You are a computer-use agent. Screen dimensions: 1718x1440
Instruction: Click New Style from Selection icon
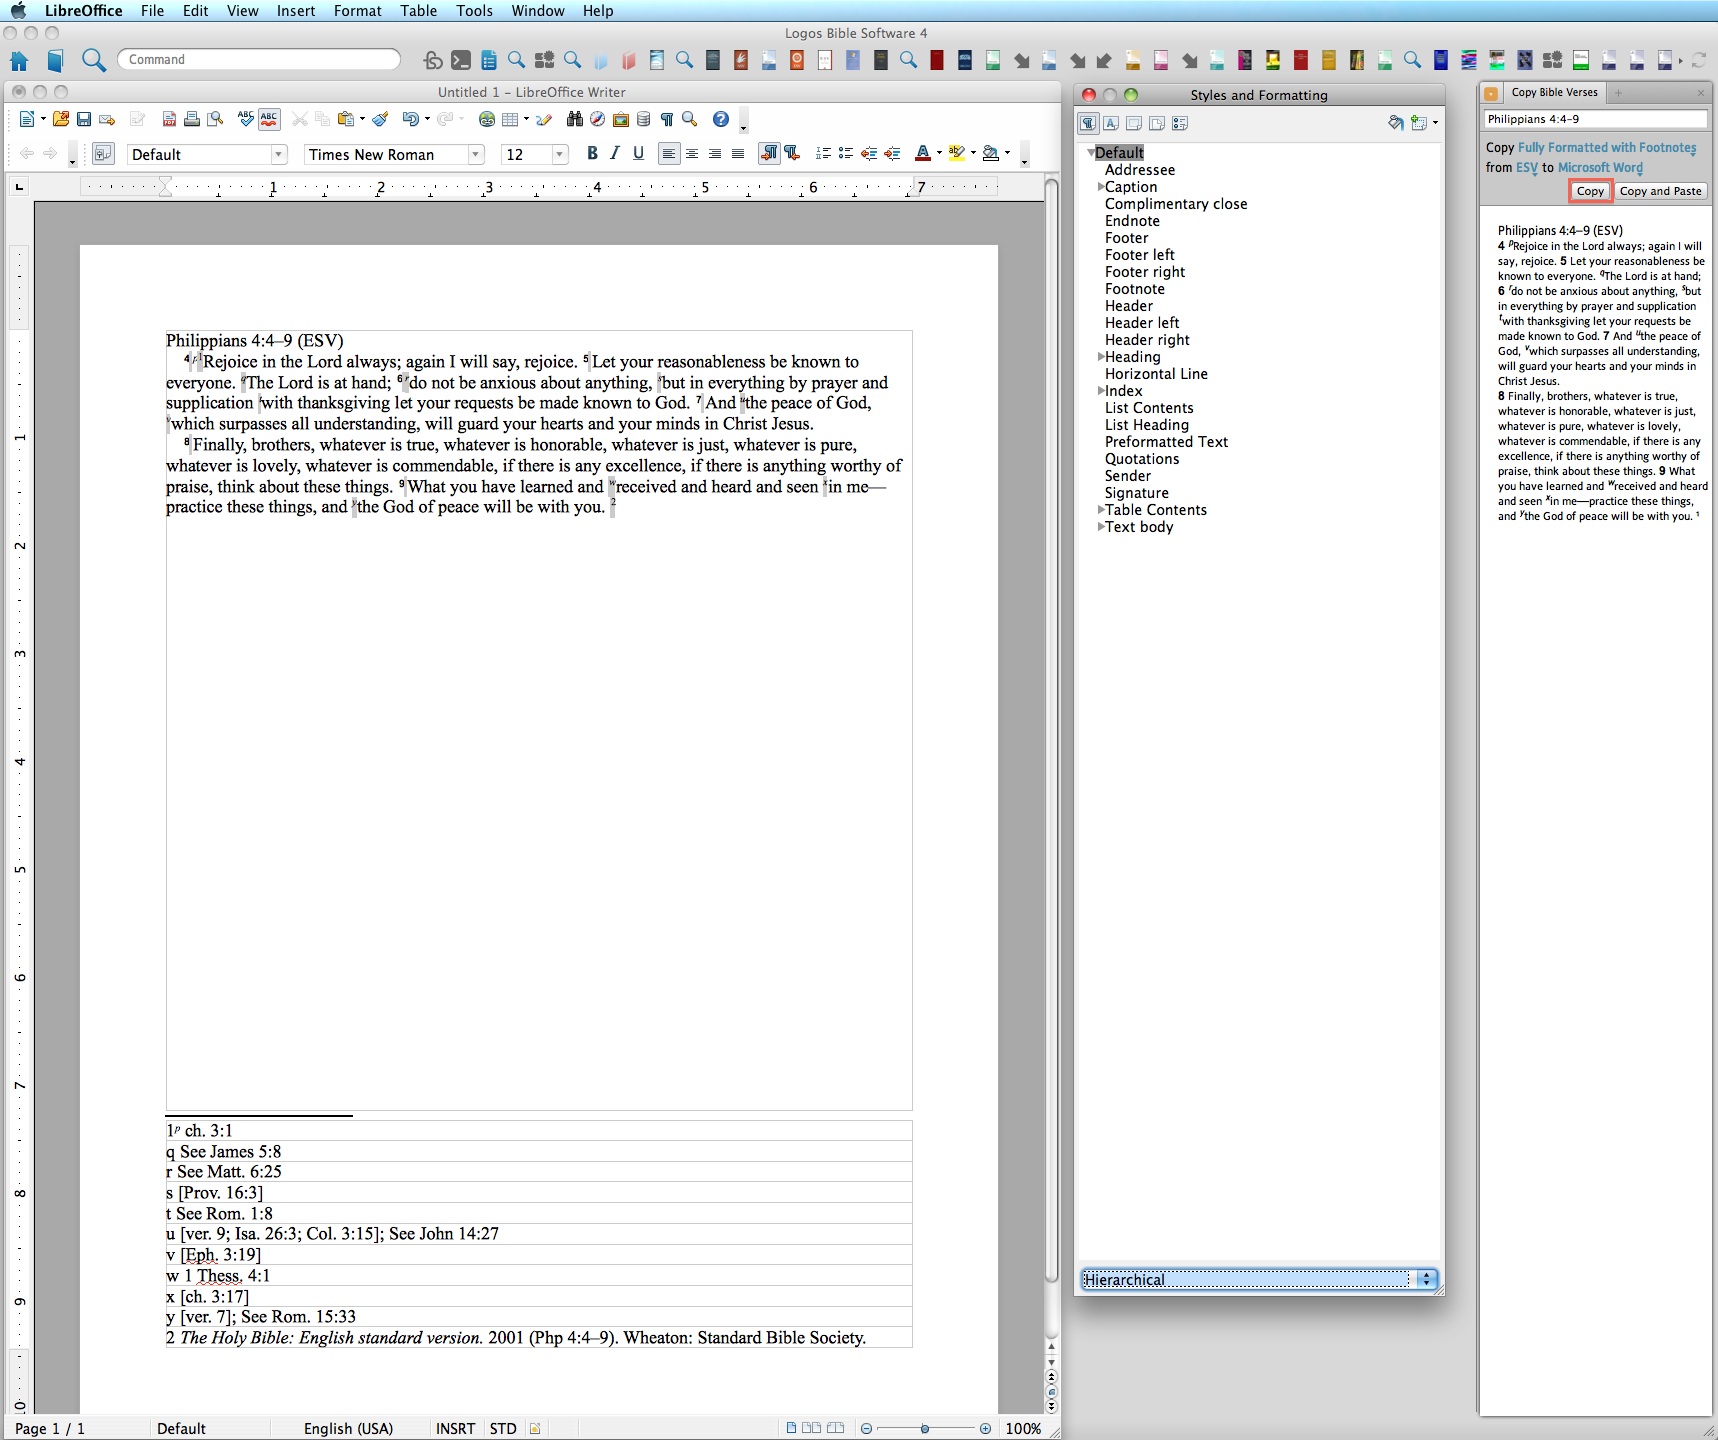click(x=1419, y=123)
